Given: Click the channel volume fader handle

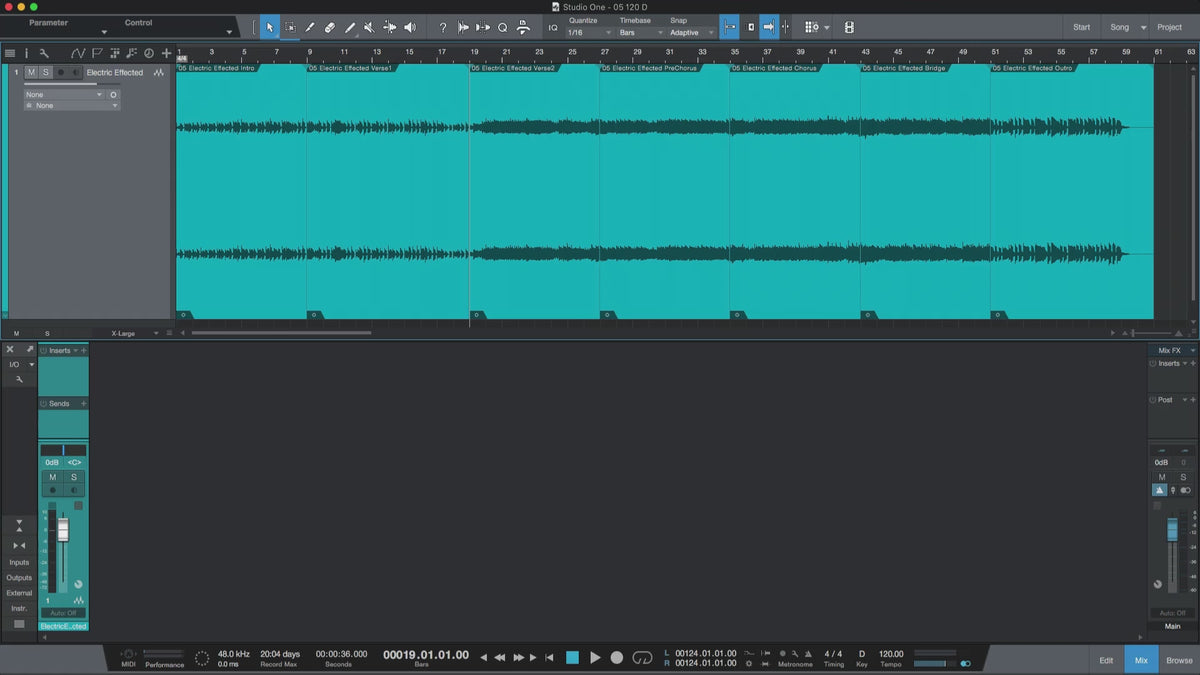Looking at the screenshot, I should [x=63, y=530].
